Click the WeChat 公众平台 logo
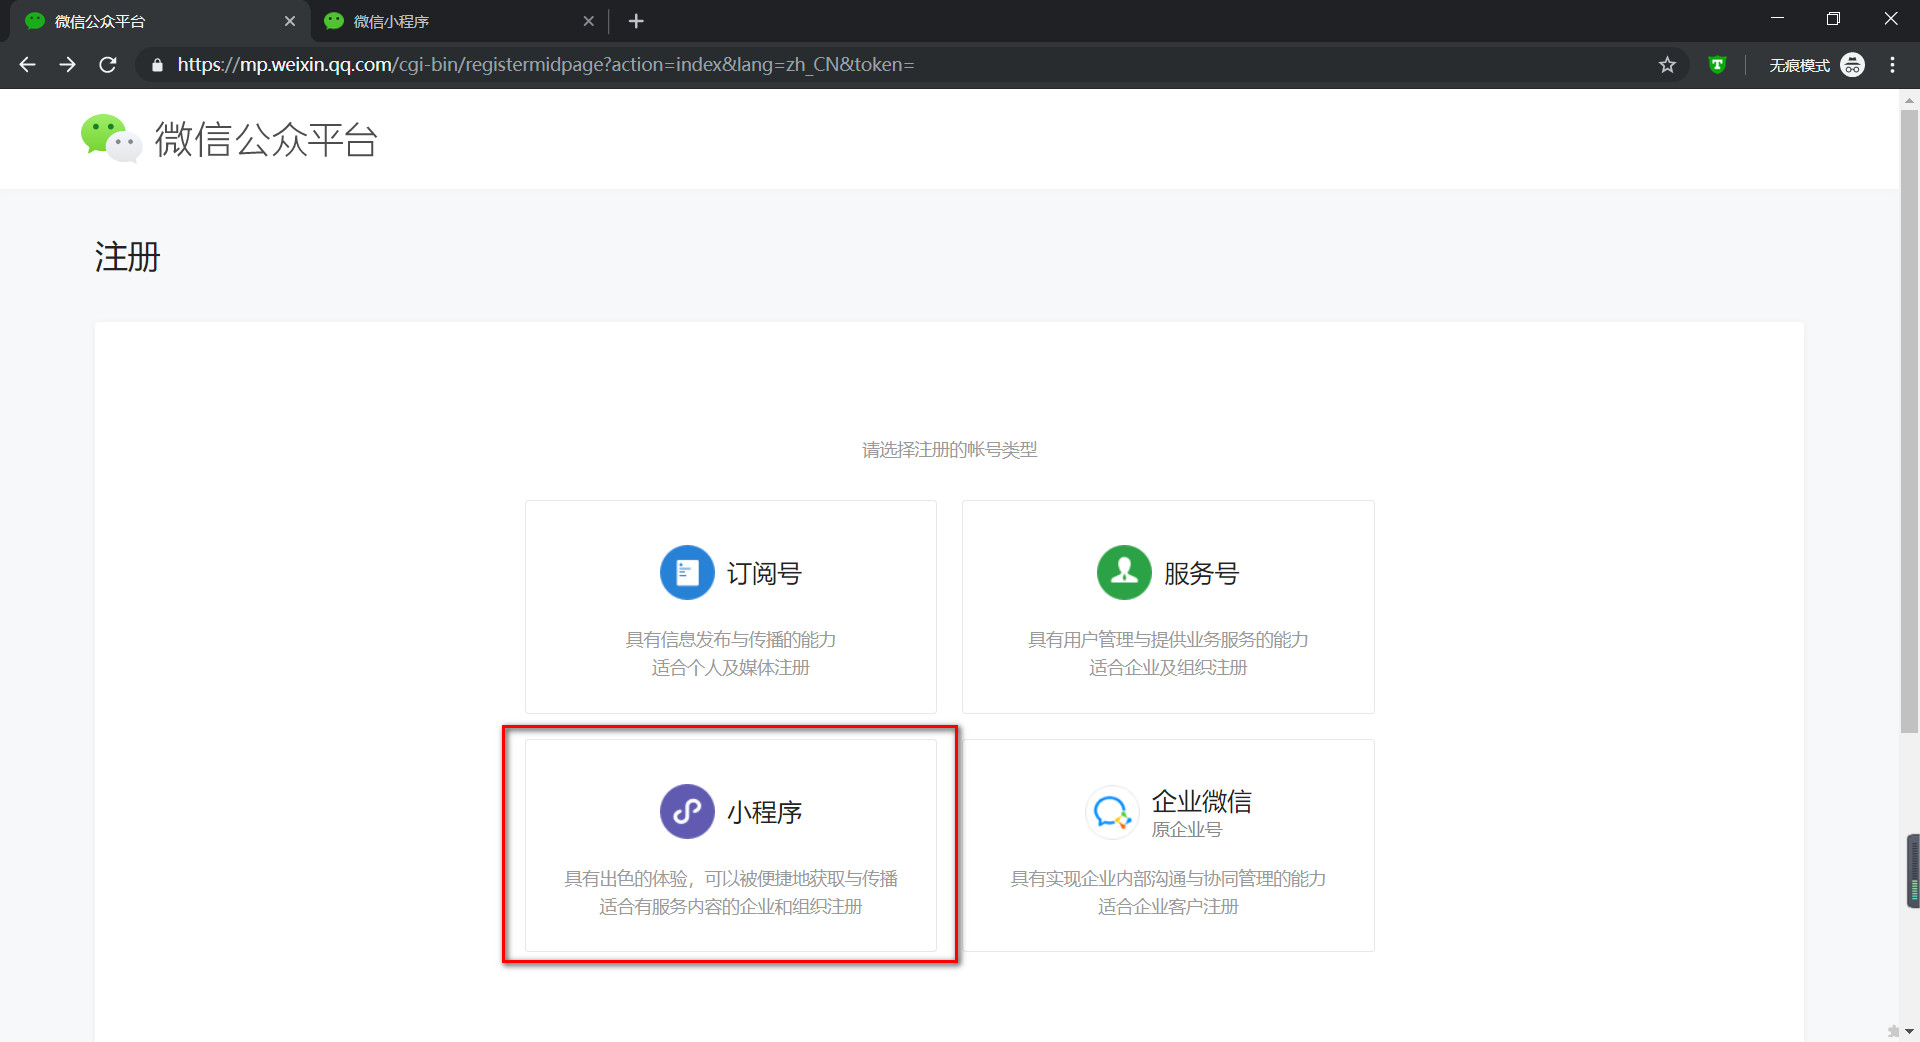 click(228, 139)
